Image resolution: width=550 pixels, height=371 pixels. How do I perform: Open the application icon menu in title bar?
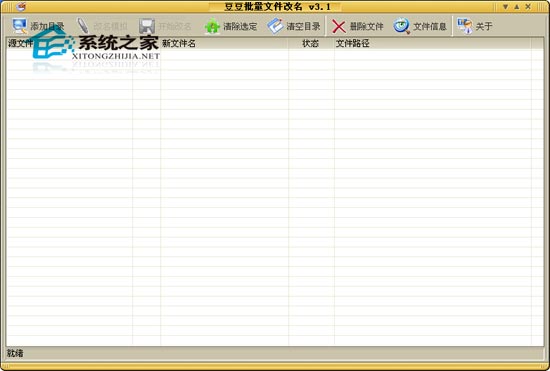tap(21, 7)
